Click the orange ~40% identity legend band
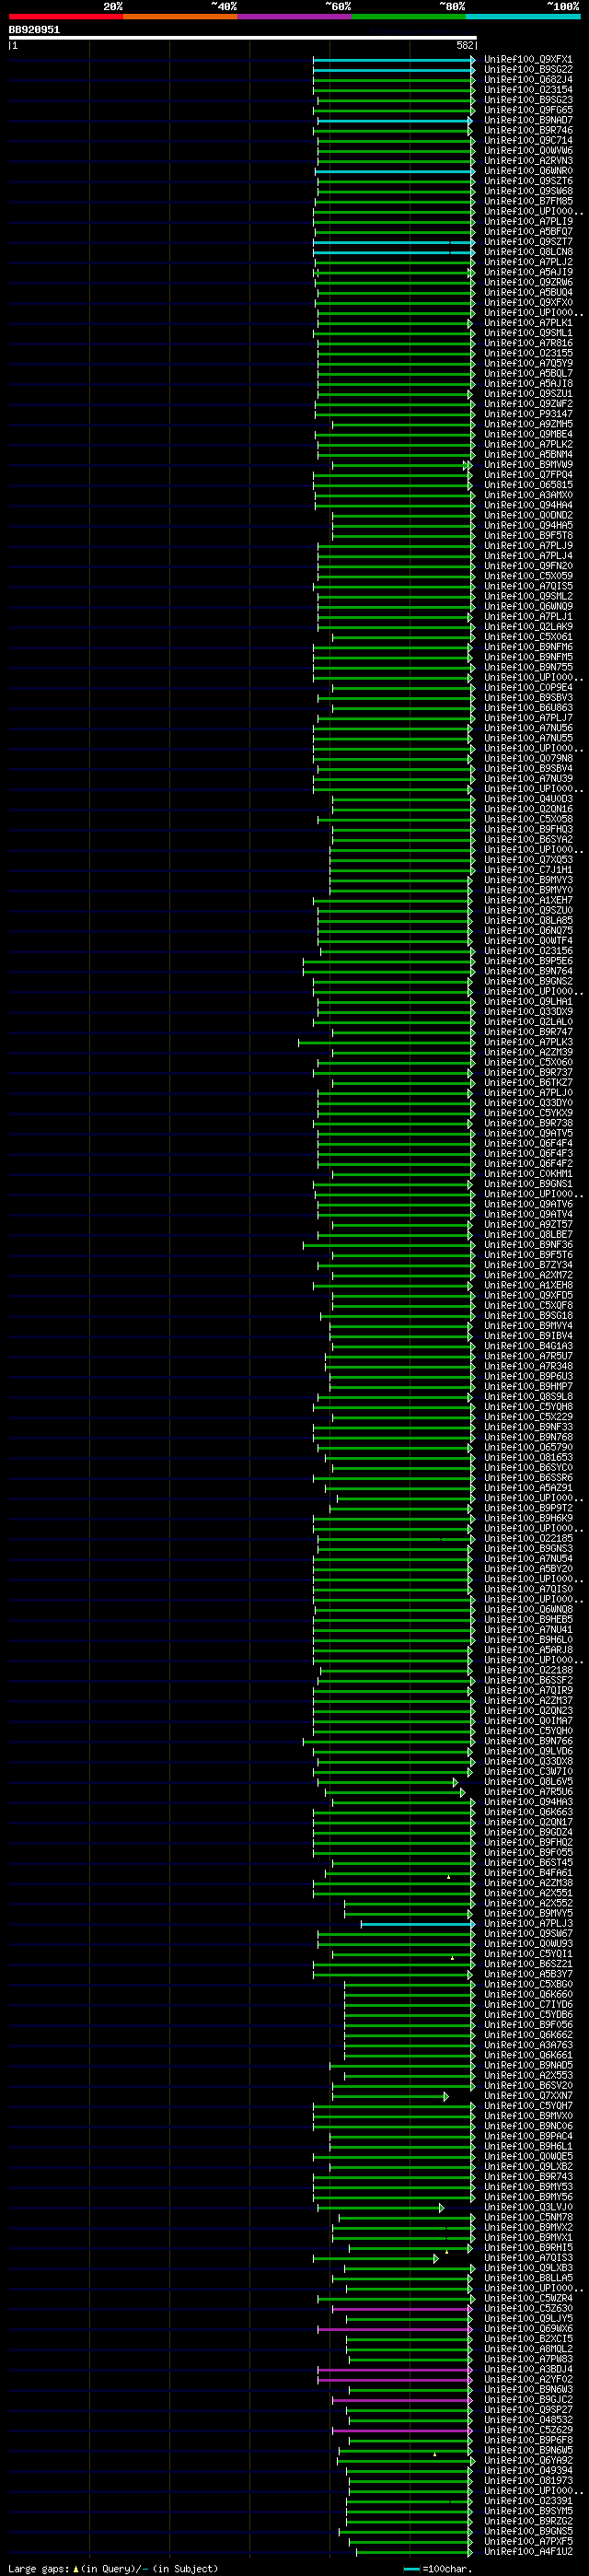This screenshot has height=2576, width=589. 180,16
